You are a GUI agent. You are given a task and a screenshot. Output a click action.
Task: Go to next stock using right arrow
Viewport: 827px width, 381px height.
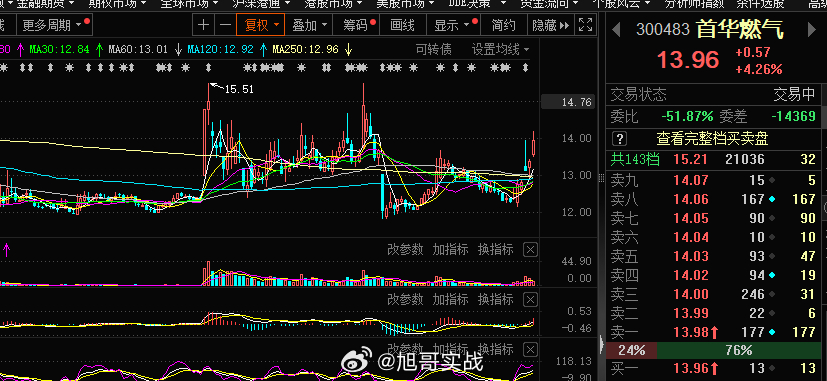pyautogui.click(x=813, y=29)
